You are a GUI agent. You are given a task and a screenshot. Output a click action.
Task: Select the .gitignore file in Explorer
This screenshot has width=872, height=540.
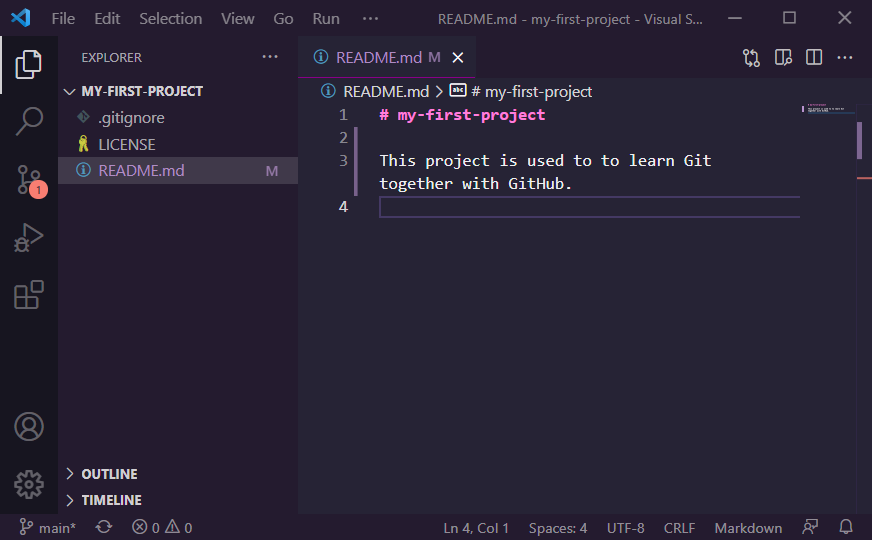131,118
